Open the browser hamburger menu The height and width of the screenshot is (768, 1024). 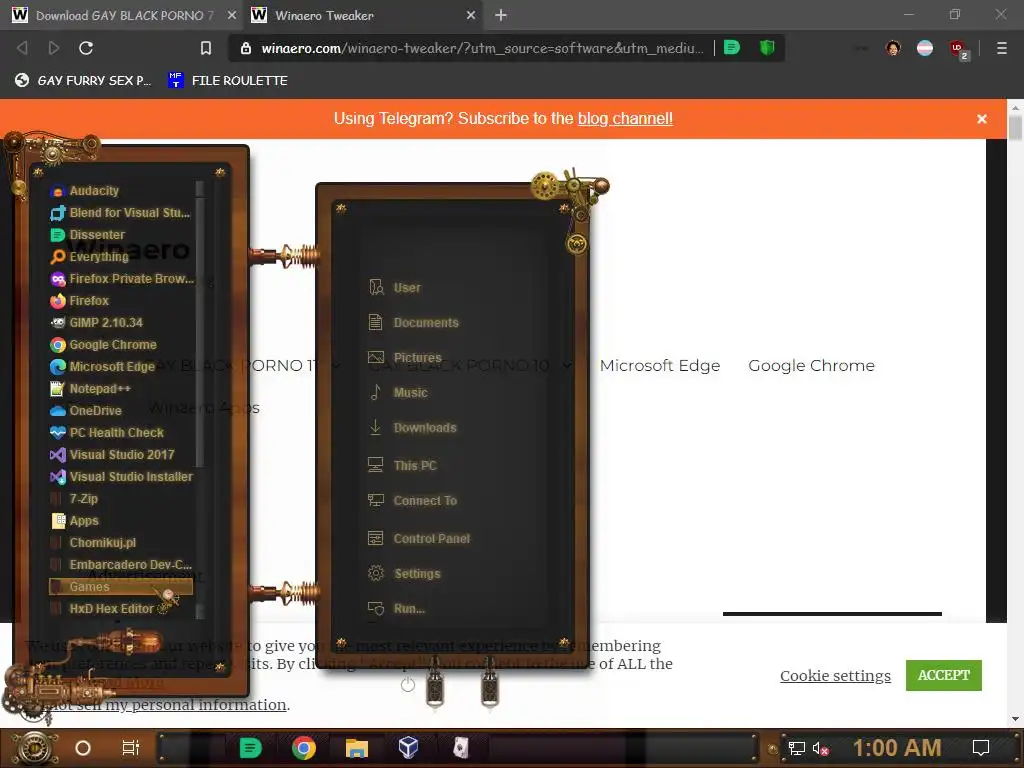1001,48
